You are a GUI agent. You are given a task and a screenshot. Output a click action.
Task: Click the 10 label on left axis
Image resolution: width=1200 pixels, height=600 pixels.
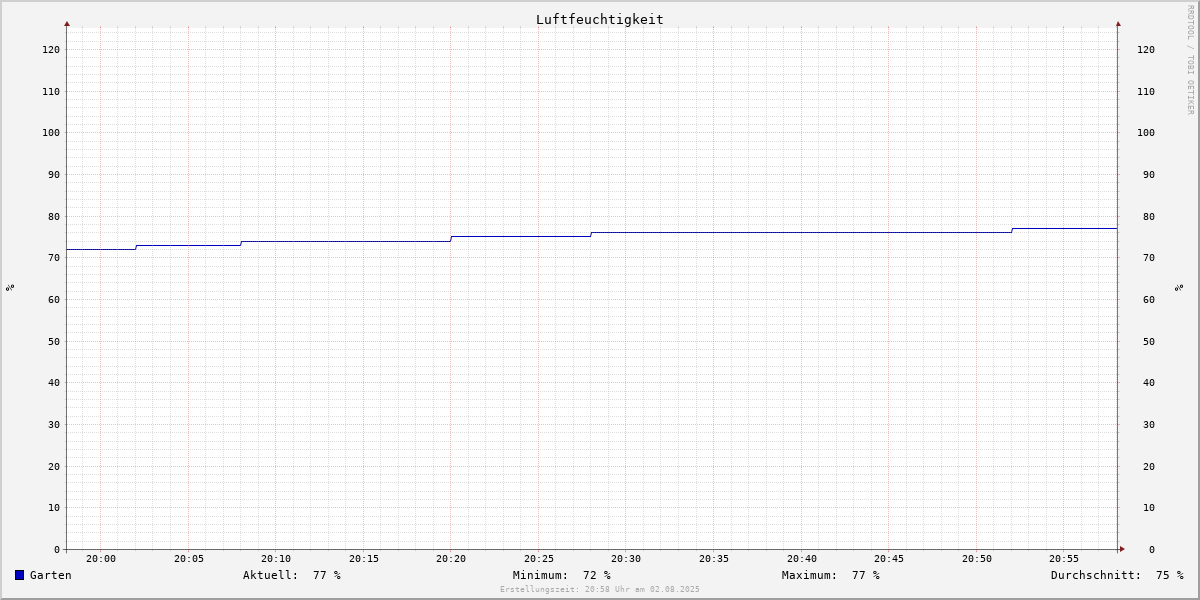[x=54, y=507]
